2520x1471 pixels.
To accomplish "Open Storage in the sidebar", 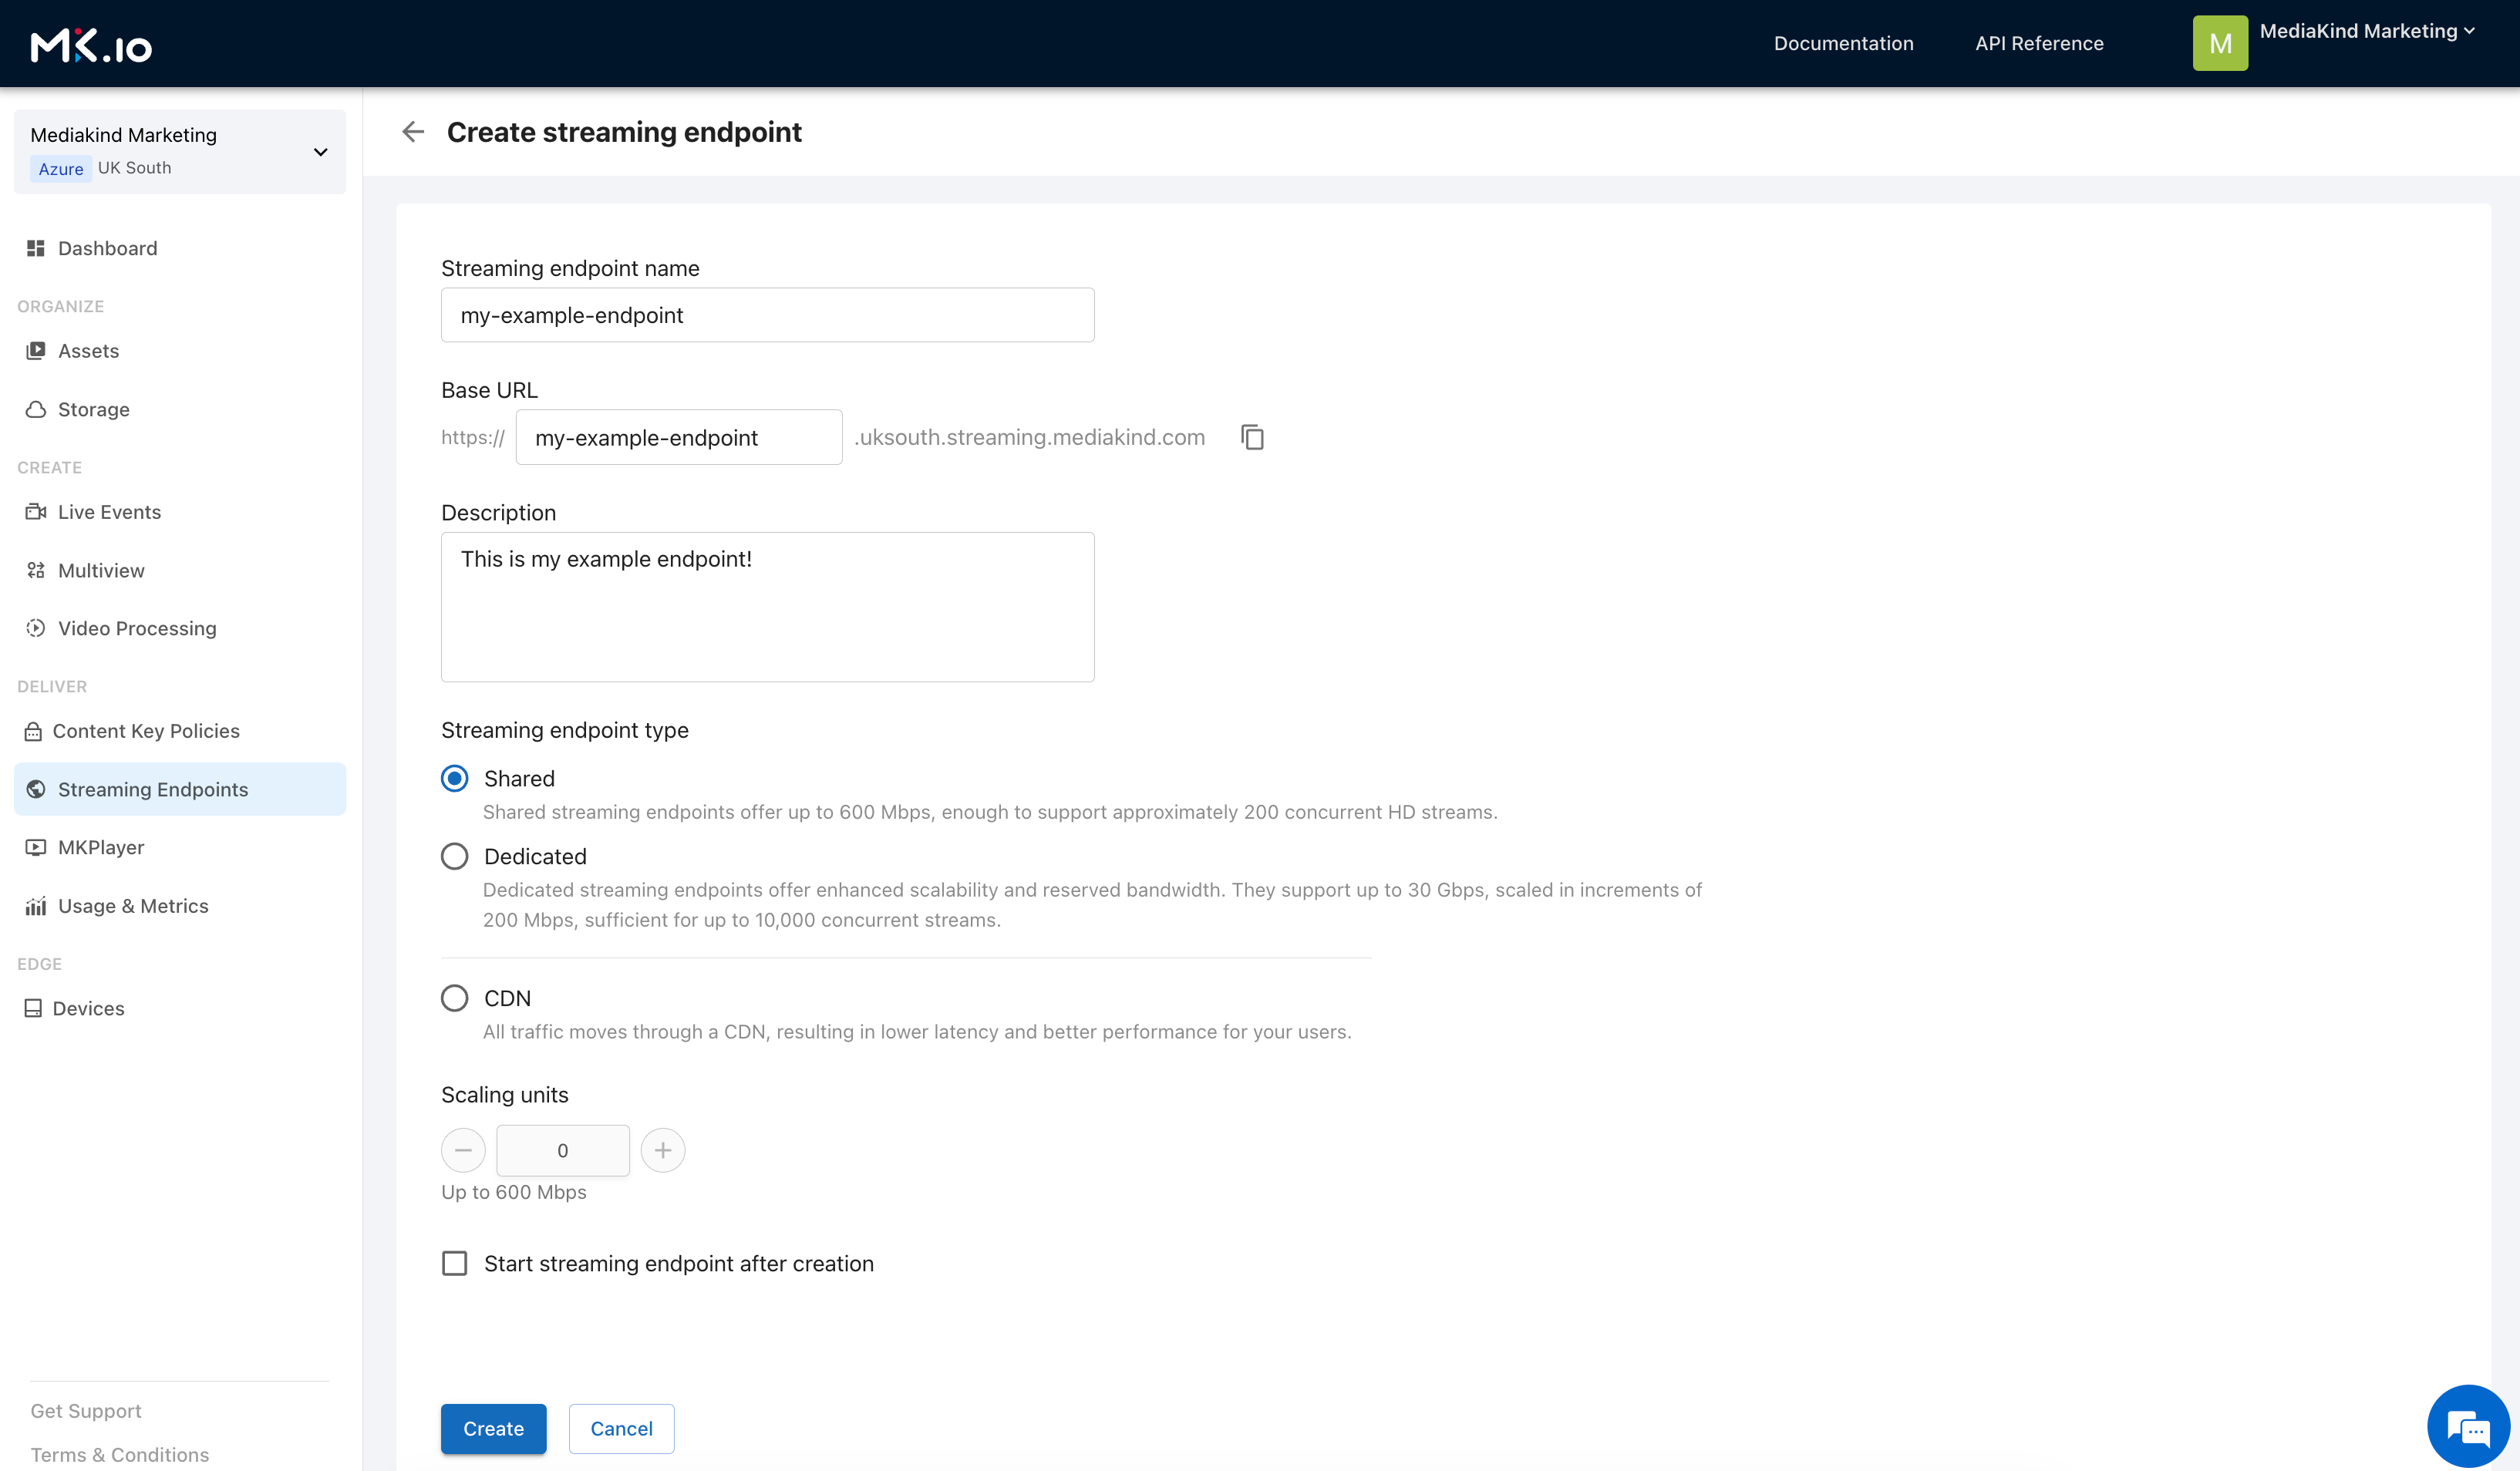I will (180, 409).
